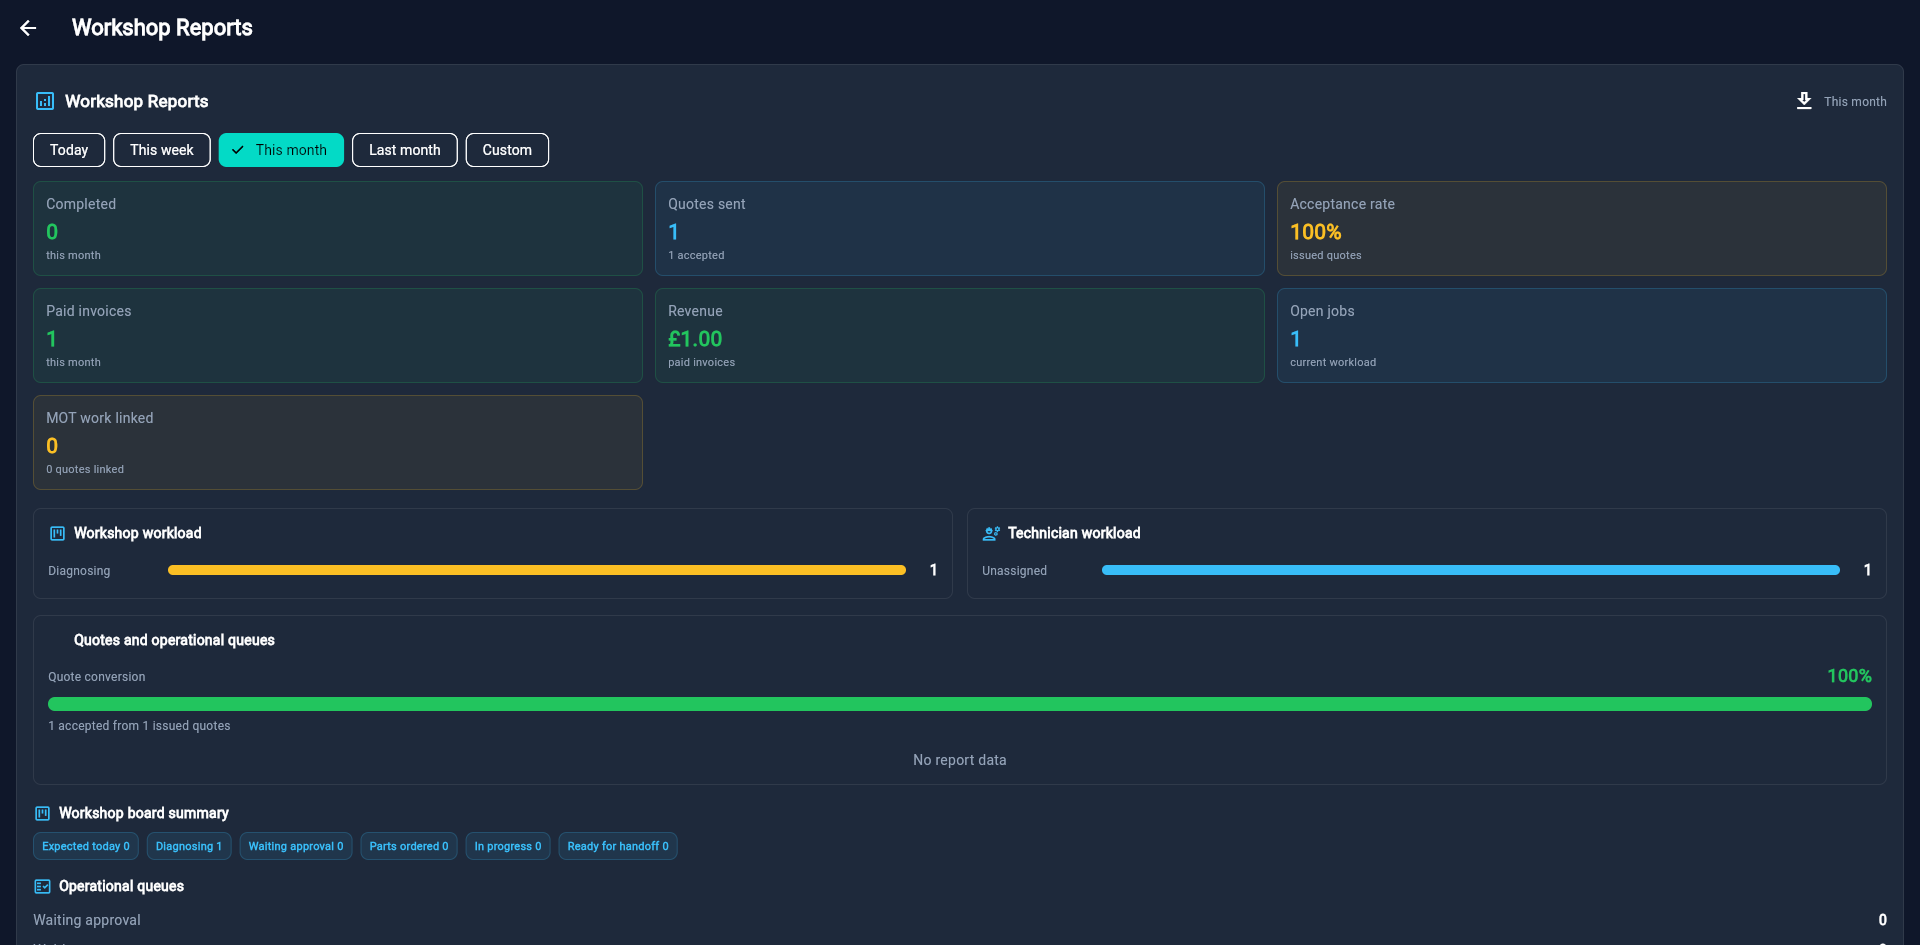Click the No report data message
This screenshot has height=945, width=1920.
960,760
